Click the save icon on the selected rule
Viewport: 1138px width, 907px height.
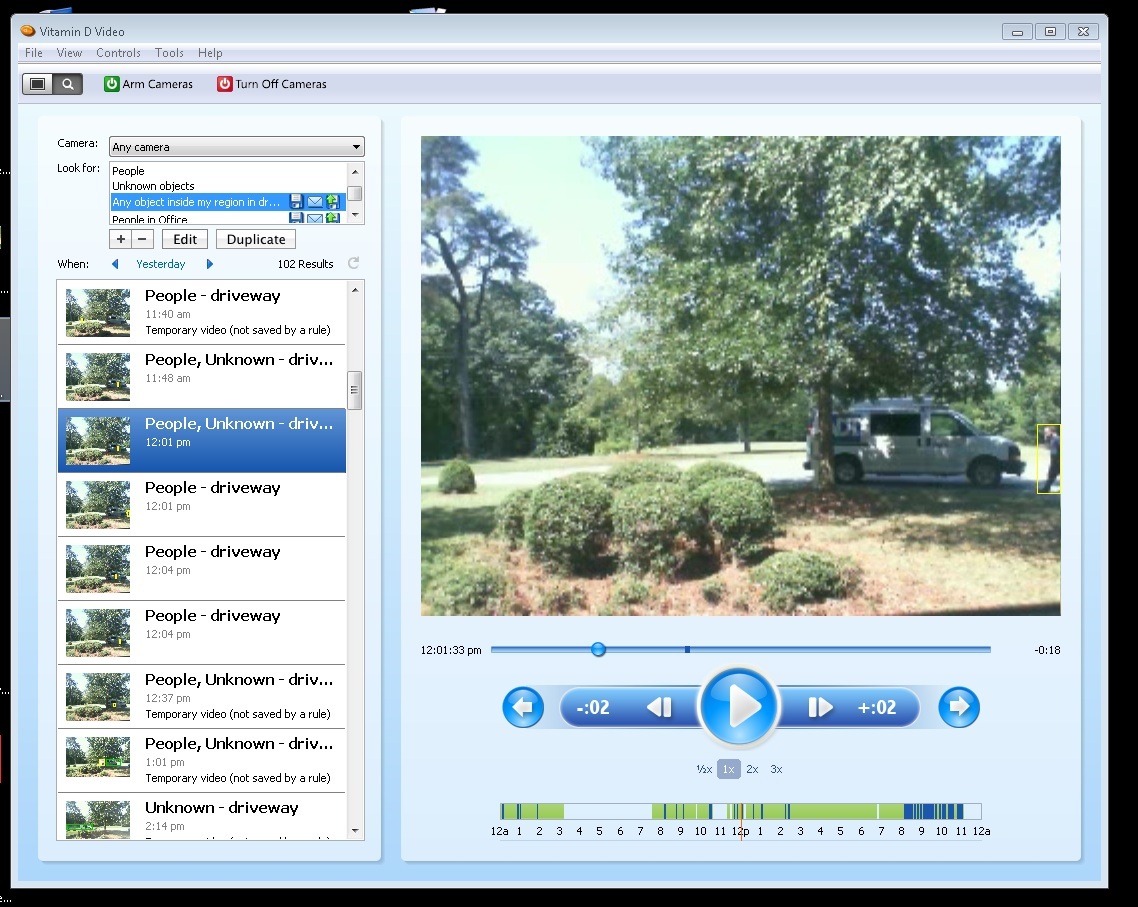tap(296, 201)
